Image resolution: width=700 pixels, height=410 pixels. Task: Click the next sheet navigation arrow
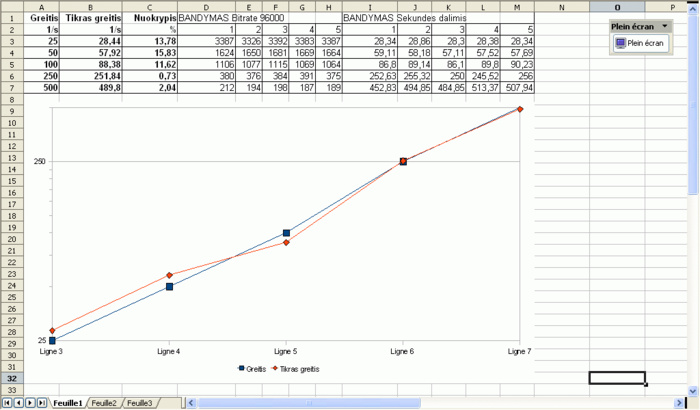pos(30,403)
